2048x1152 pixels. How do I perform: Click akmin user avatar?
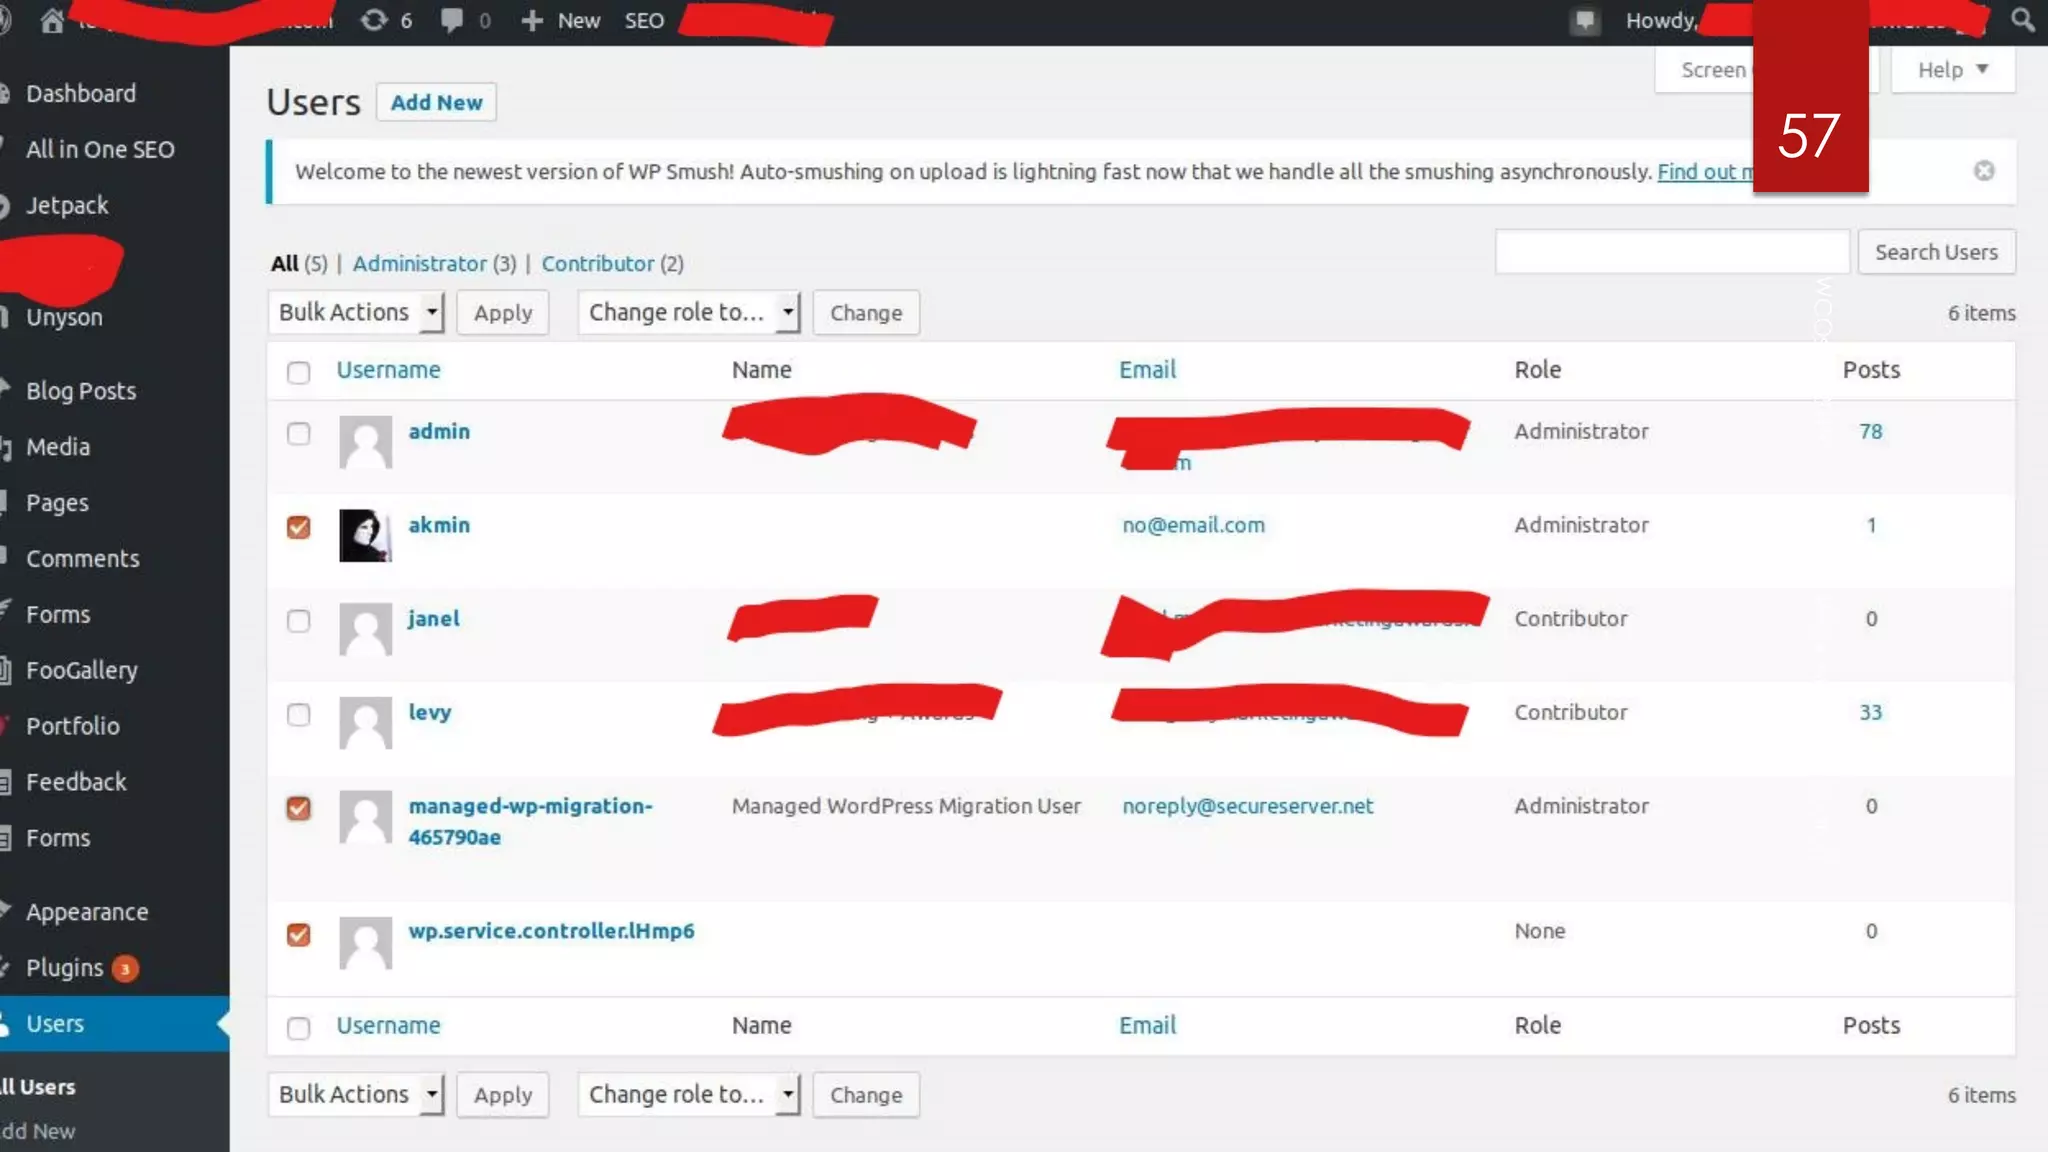click(x=365, y=535)
